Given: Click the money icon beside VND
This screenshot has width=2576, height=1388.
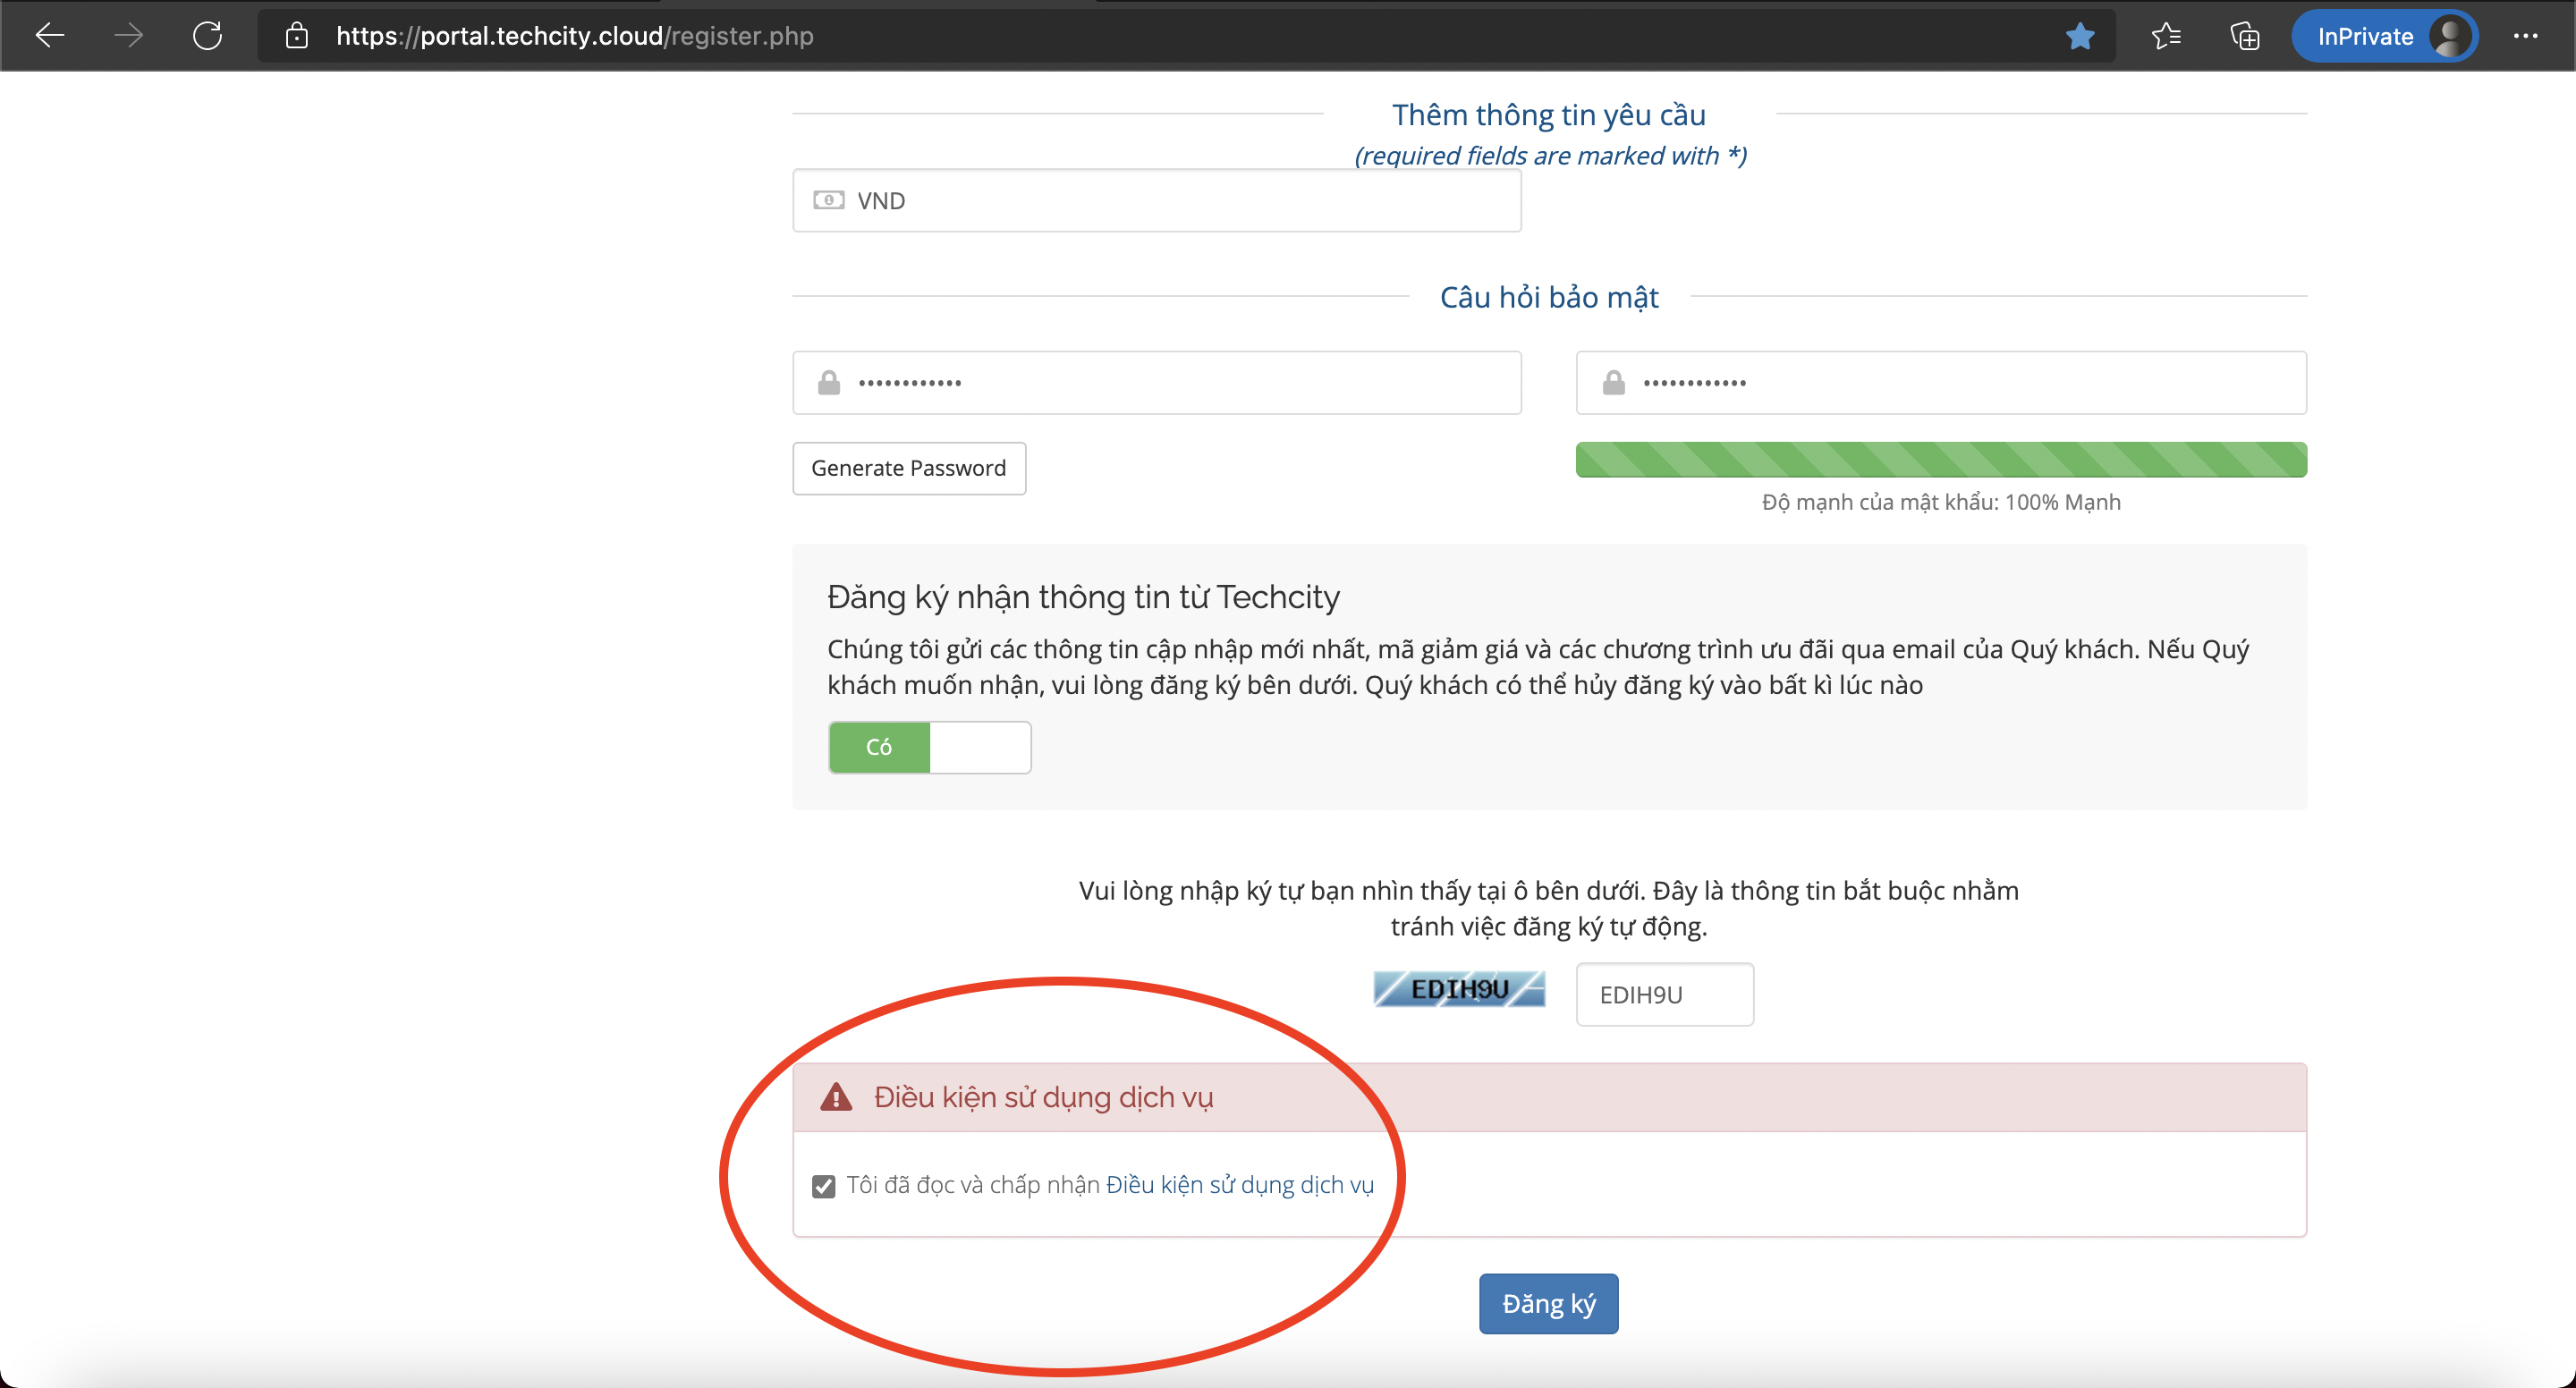Looking at the screenshot, I should click(x=829, y=200).
